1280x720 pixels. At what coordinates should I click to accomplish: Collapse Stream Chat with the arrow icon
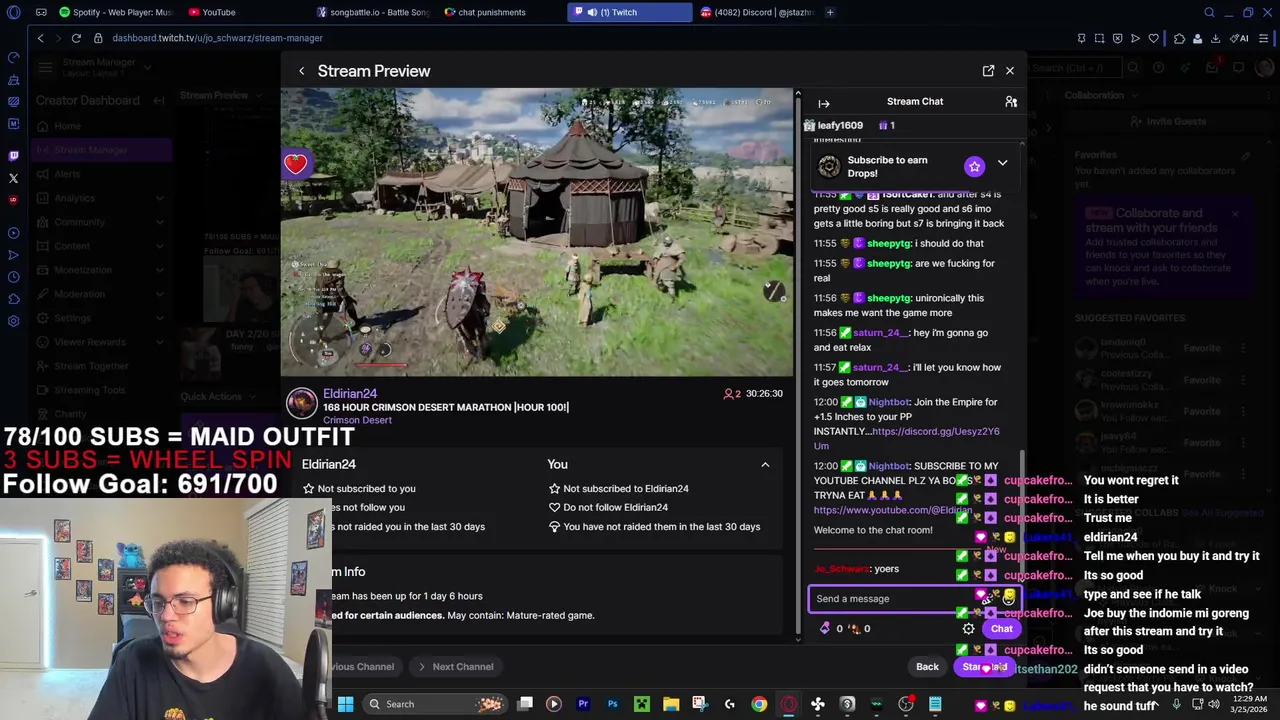(824, 103)
